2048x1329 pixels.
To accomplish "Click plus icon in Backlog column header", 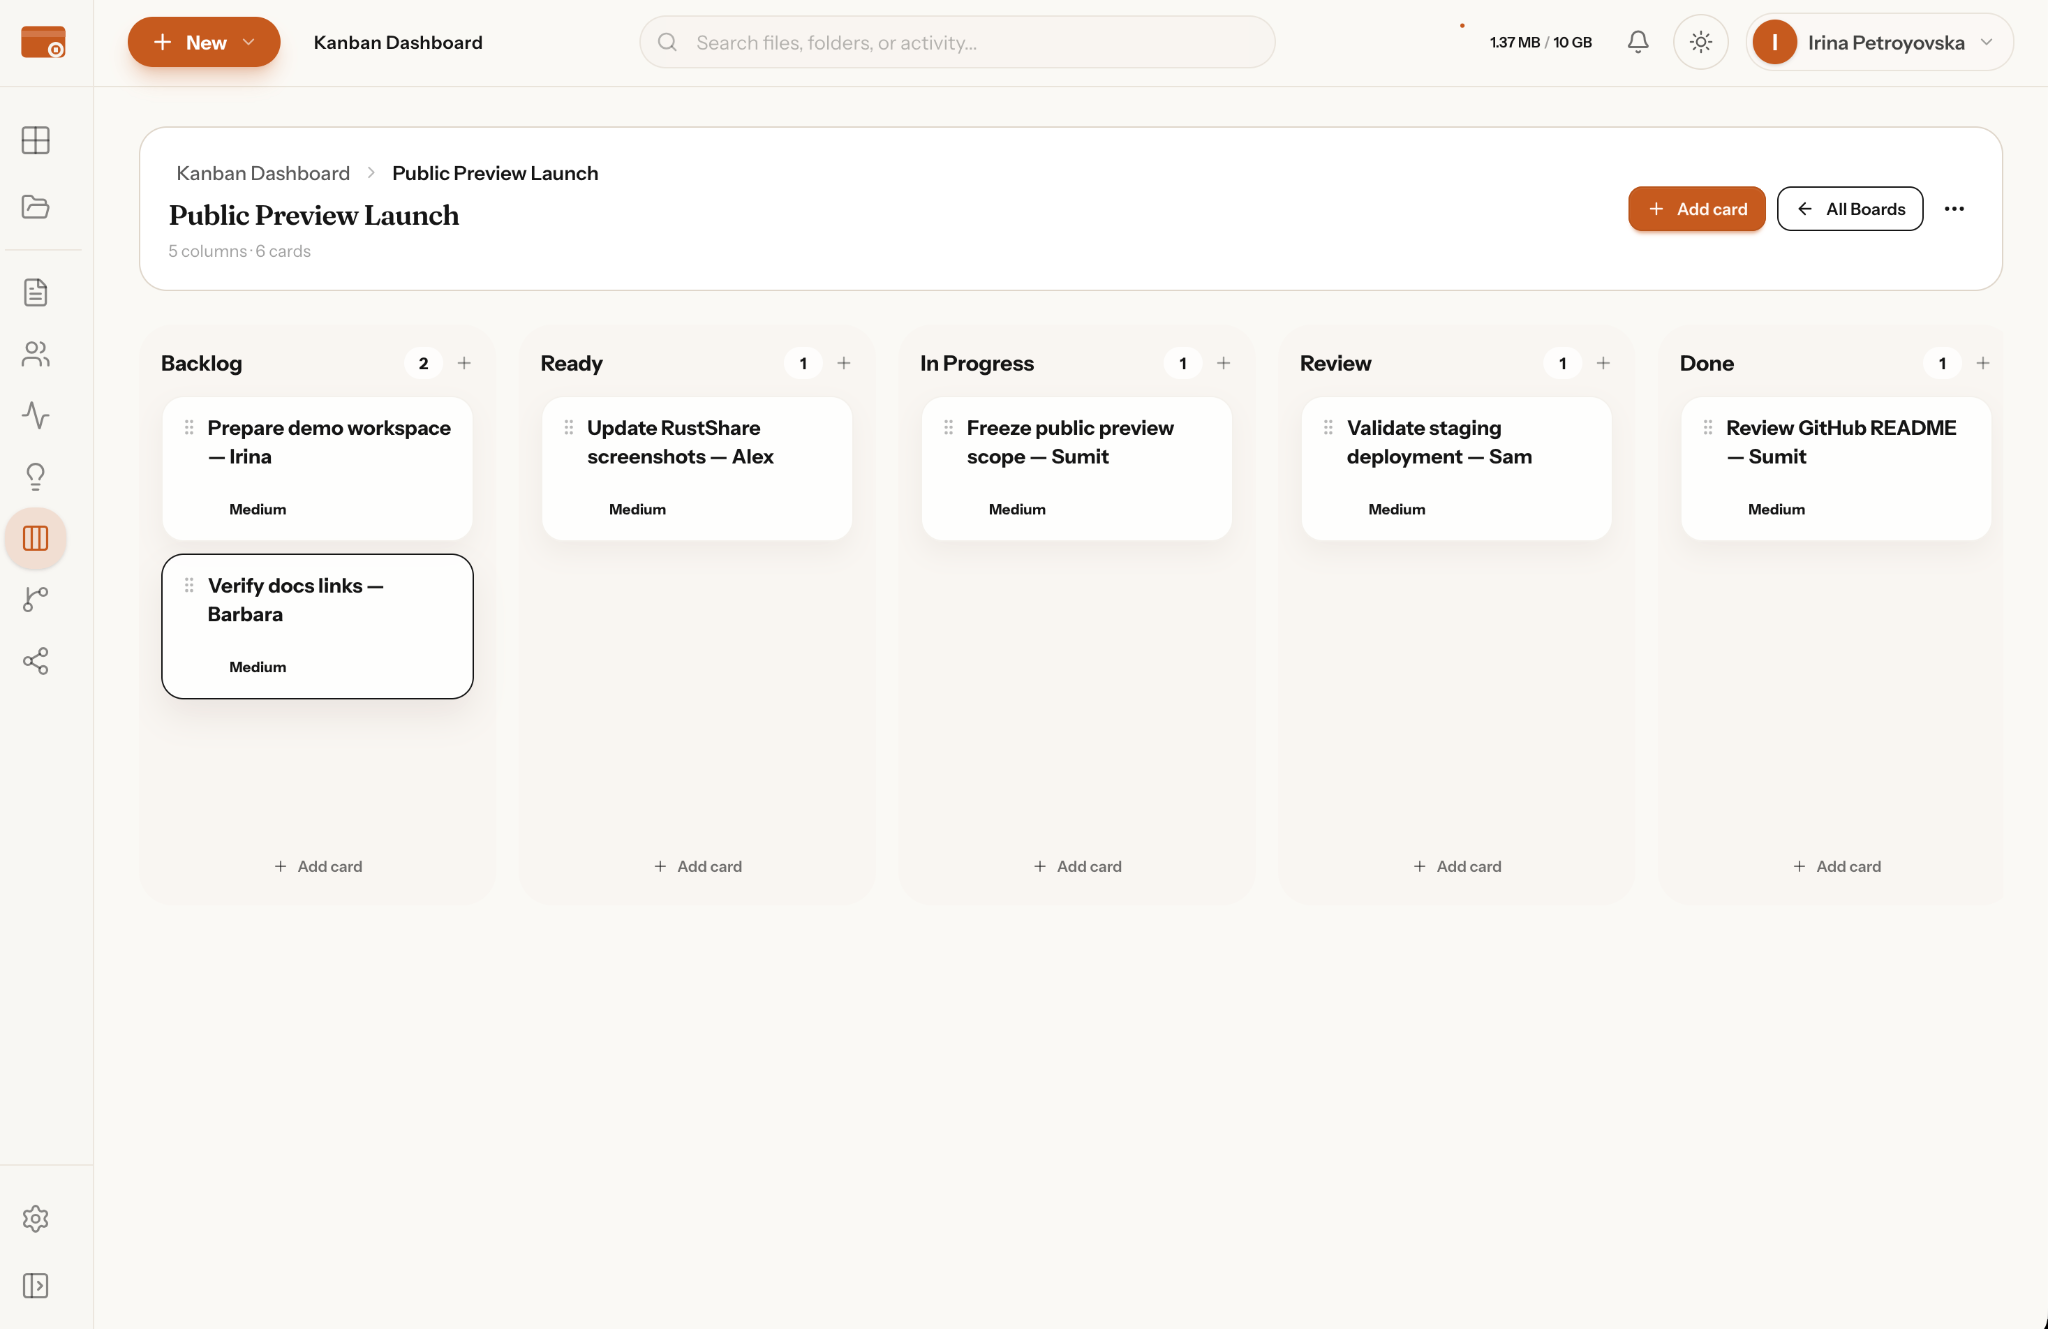I will coord(464,363).
